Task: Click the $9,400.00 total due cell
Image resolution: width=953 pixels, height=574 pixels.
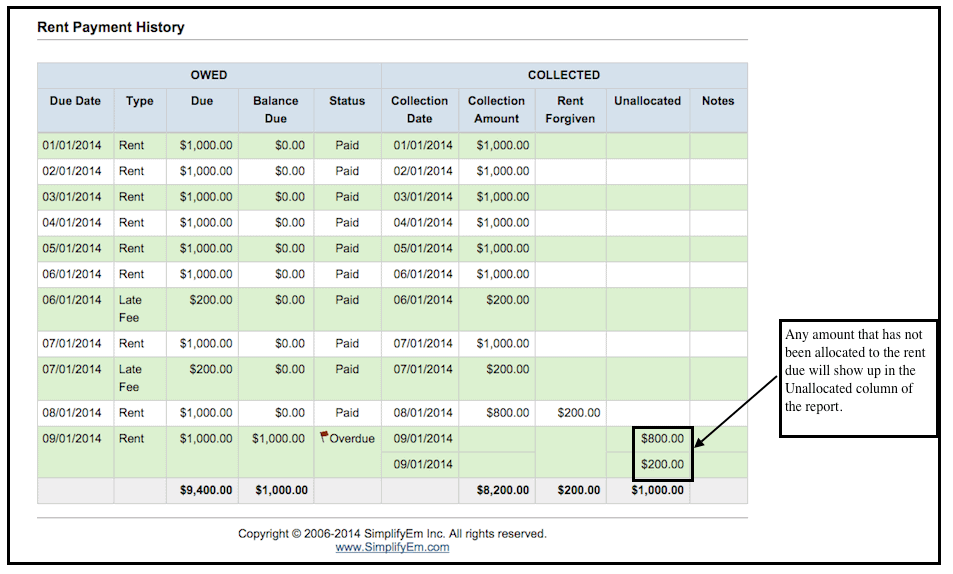Action: coord(205,490)
